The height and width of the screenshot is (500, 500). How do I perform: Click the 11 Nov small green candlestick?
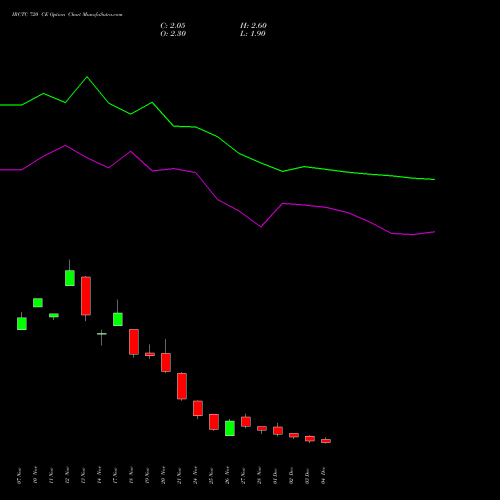coord(54,315)
